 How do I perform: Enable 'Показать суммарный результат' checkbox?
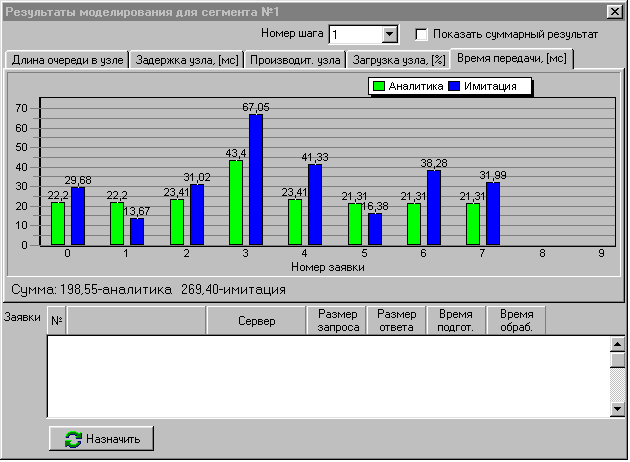tap(421, 34)
